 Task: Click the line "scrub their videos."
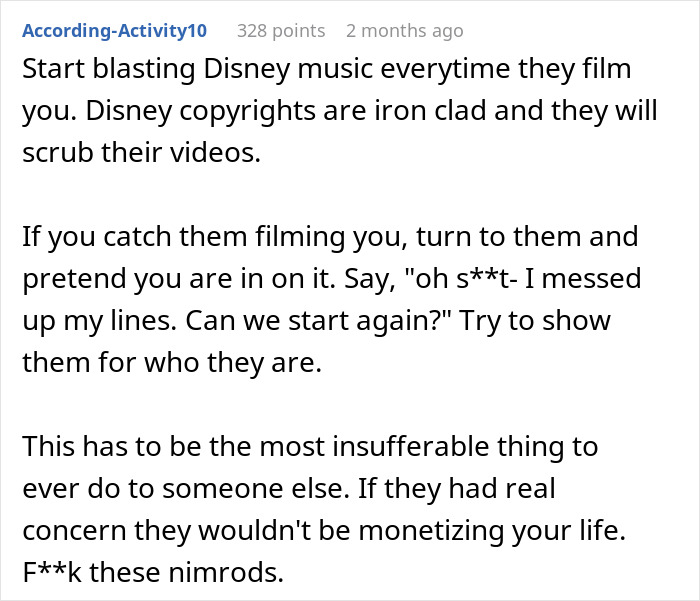142,153
